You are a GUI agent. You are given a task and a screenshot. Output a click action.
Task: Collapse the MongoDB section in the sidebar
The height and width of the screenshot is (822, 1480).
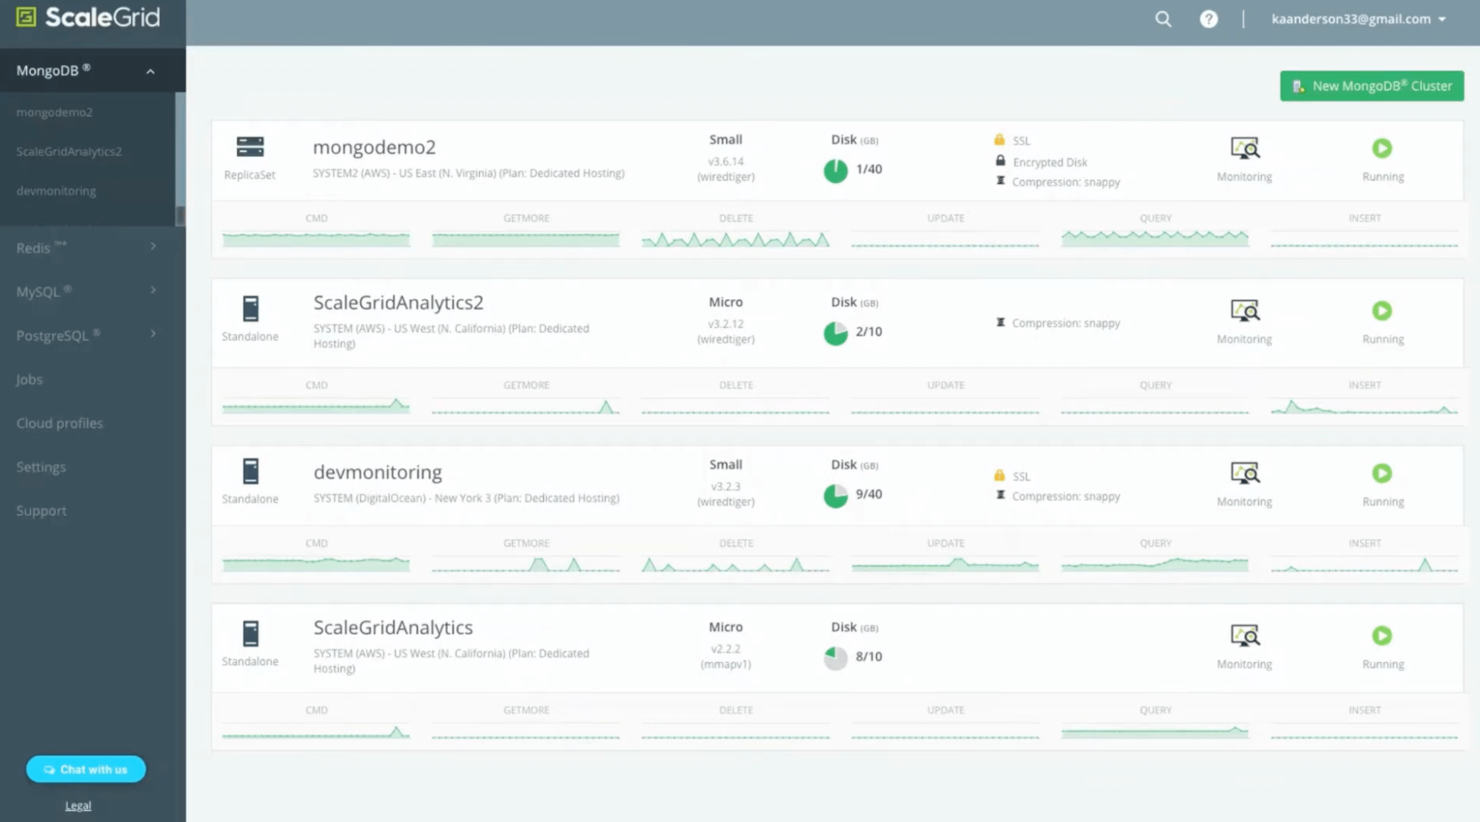coord(150,70)
